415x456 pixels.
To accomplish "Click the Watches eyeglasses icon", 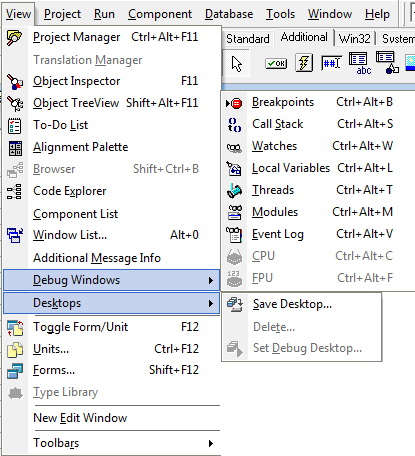I will [x=234, y=147].
